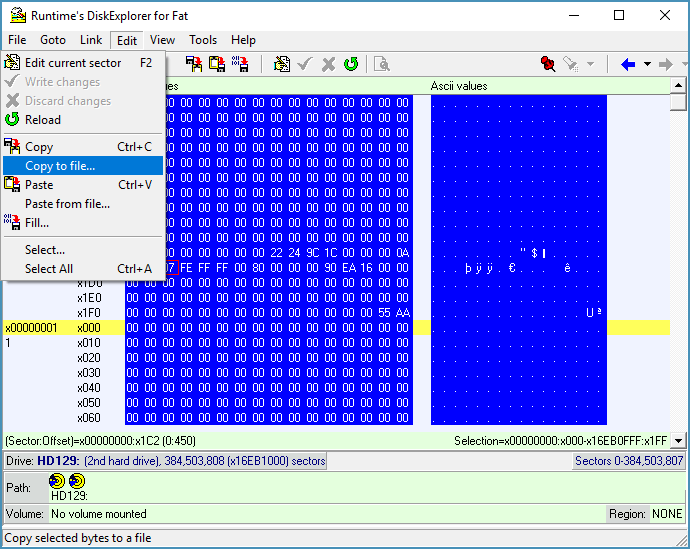
Task: Click the 'Sectors 0-384,503,807' status button
Action: 628,461
